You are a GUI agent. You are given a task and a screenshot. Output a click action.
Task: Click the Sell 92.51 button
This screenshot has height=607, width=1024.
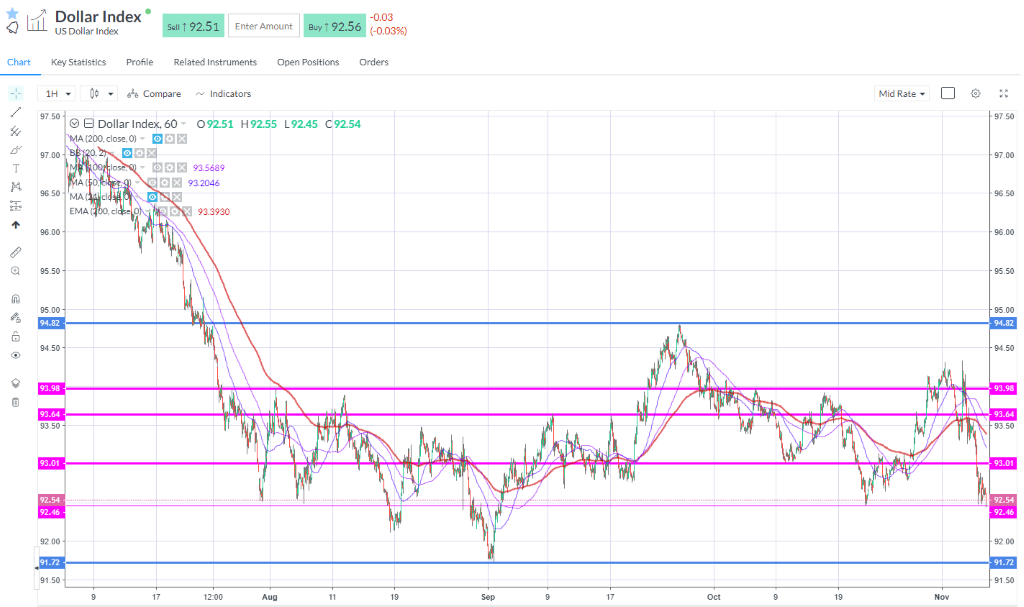(x=193, y=26)
